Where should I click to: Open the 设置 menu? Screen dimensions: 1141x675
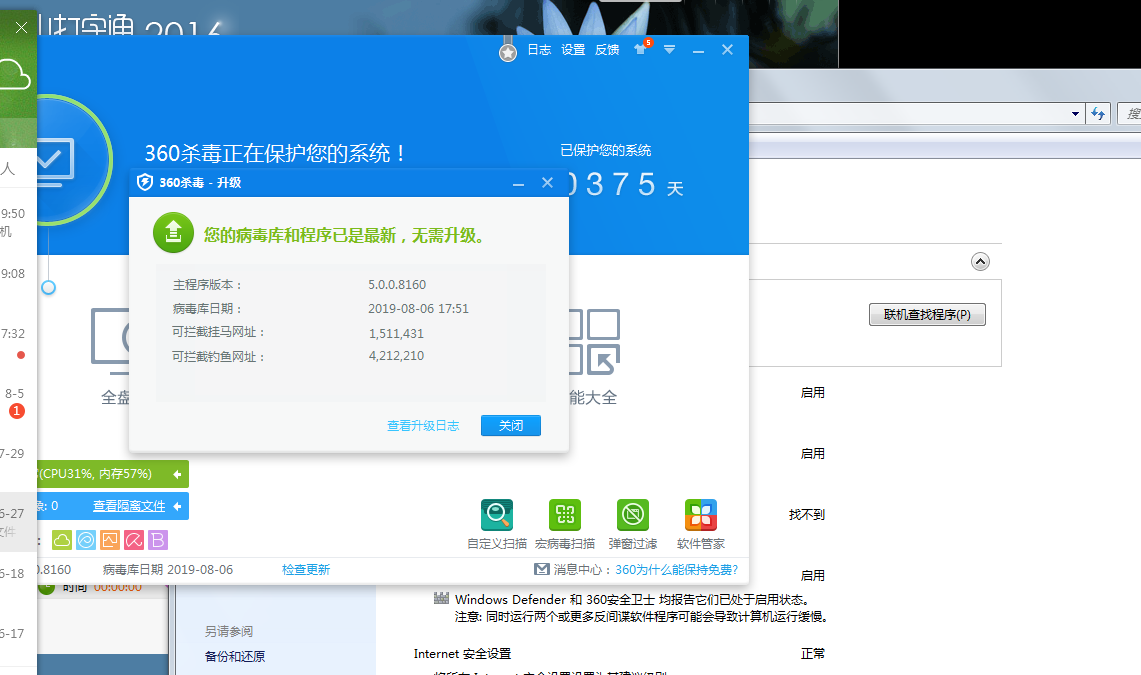(x=572, y=49)
